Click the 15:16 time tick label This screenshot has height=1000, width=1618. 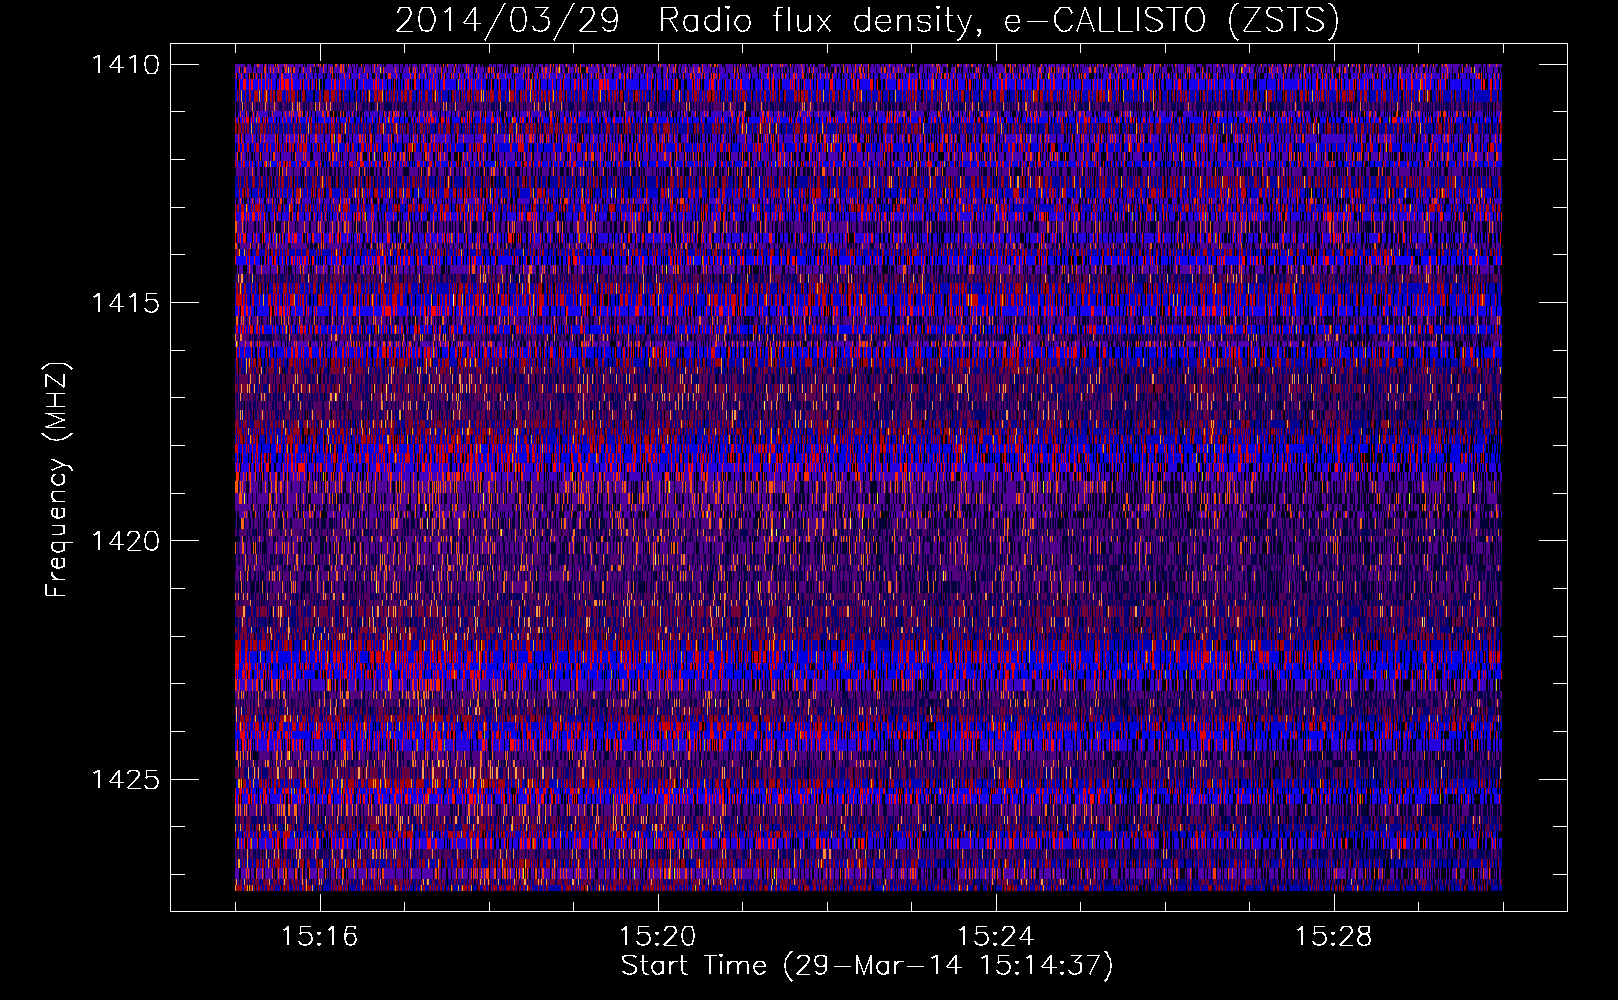pyautogui.click(x=319, y=937)
